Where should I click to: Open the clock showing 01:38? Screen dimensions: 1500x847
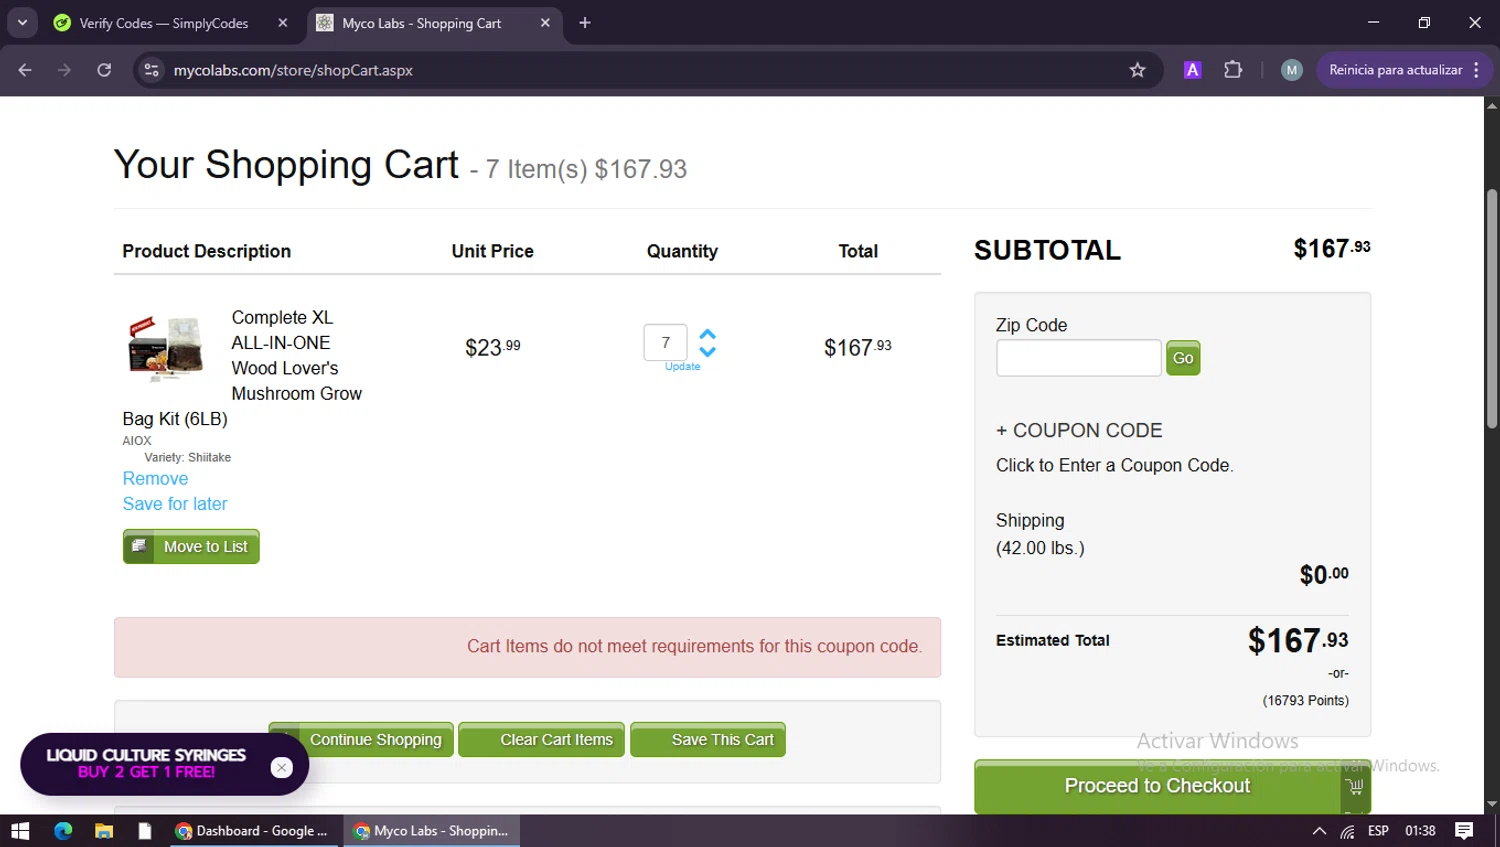click(x=1420, y=831)
